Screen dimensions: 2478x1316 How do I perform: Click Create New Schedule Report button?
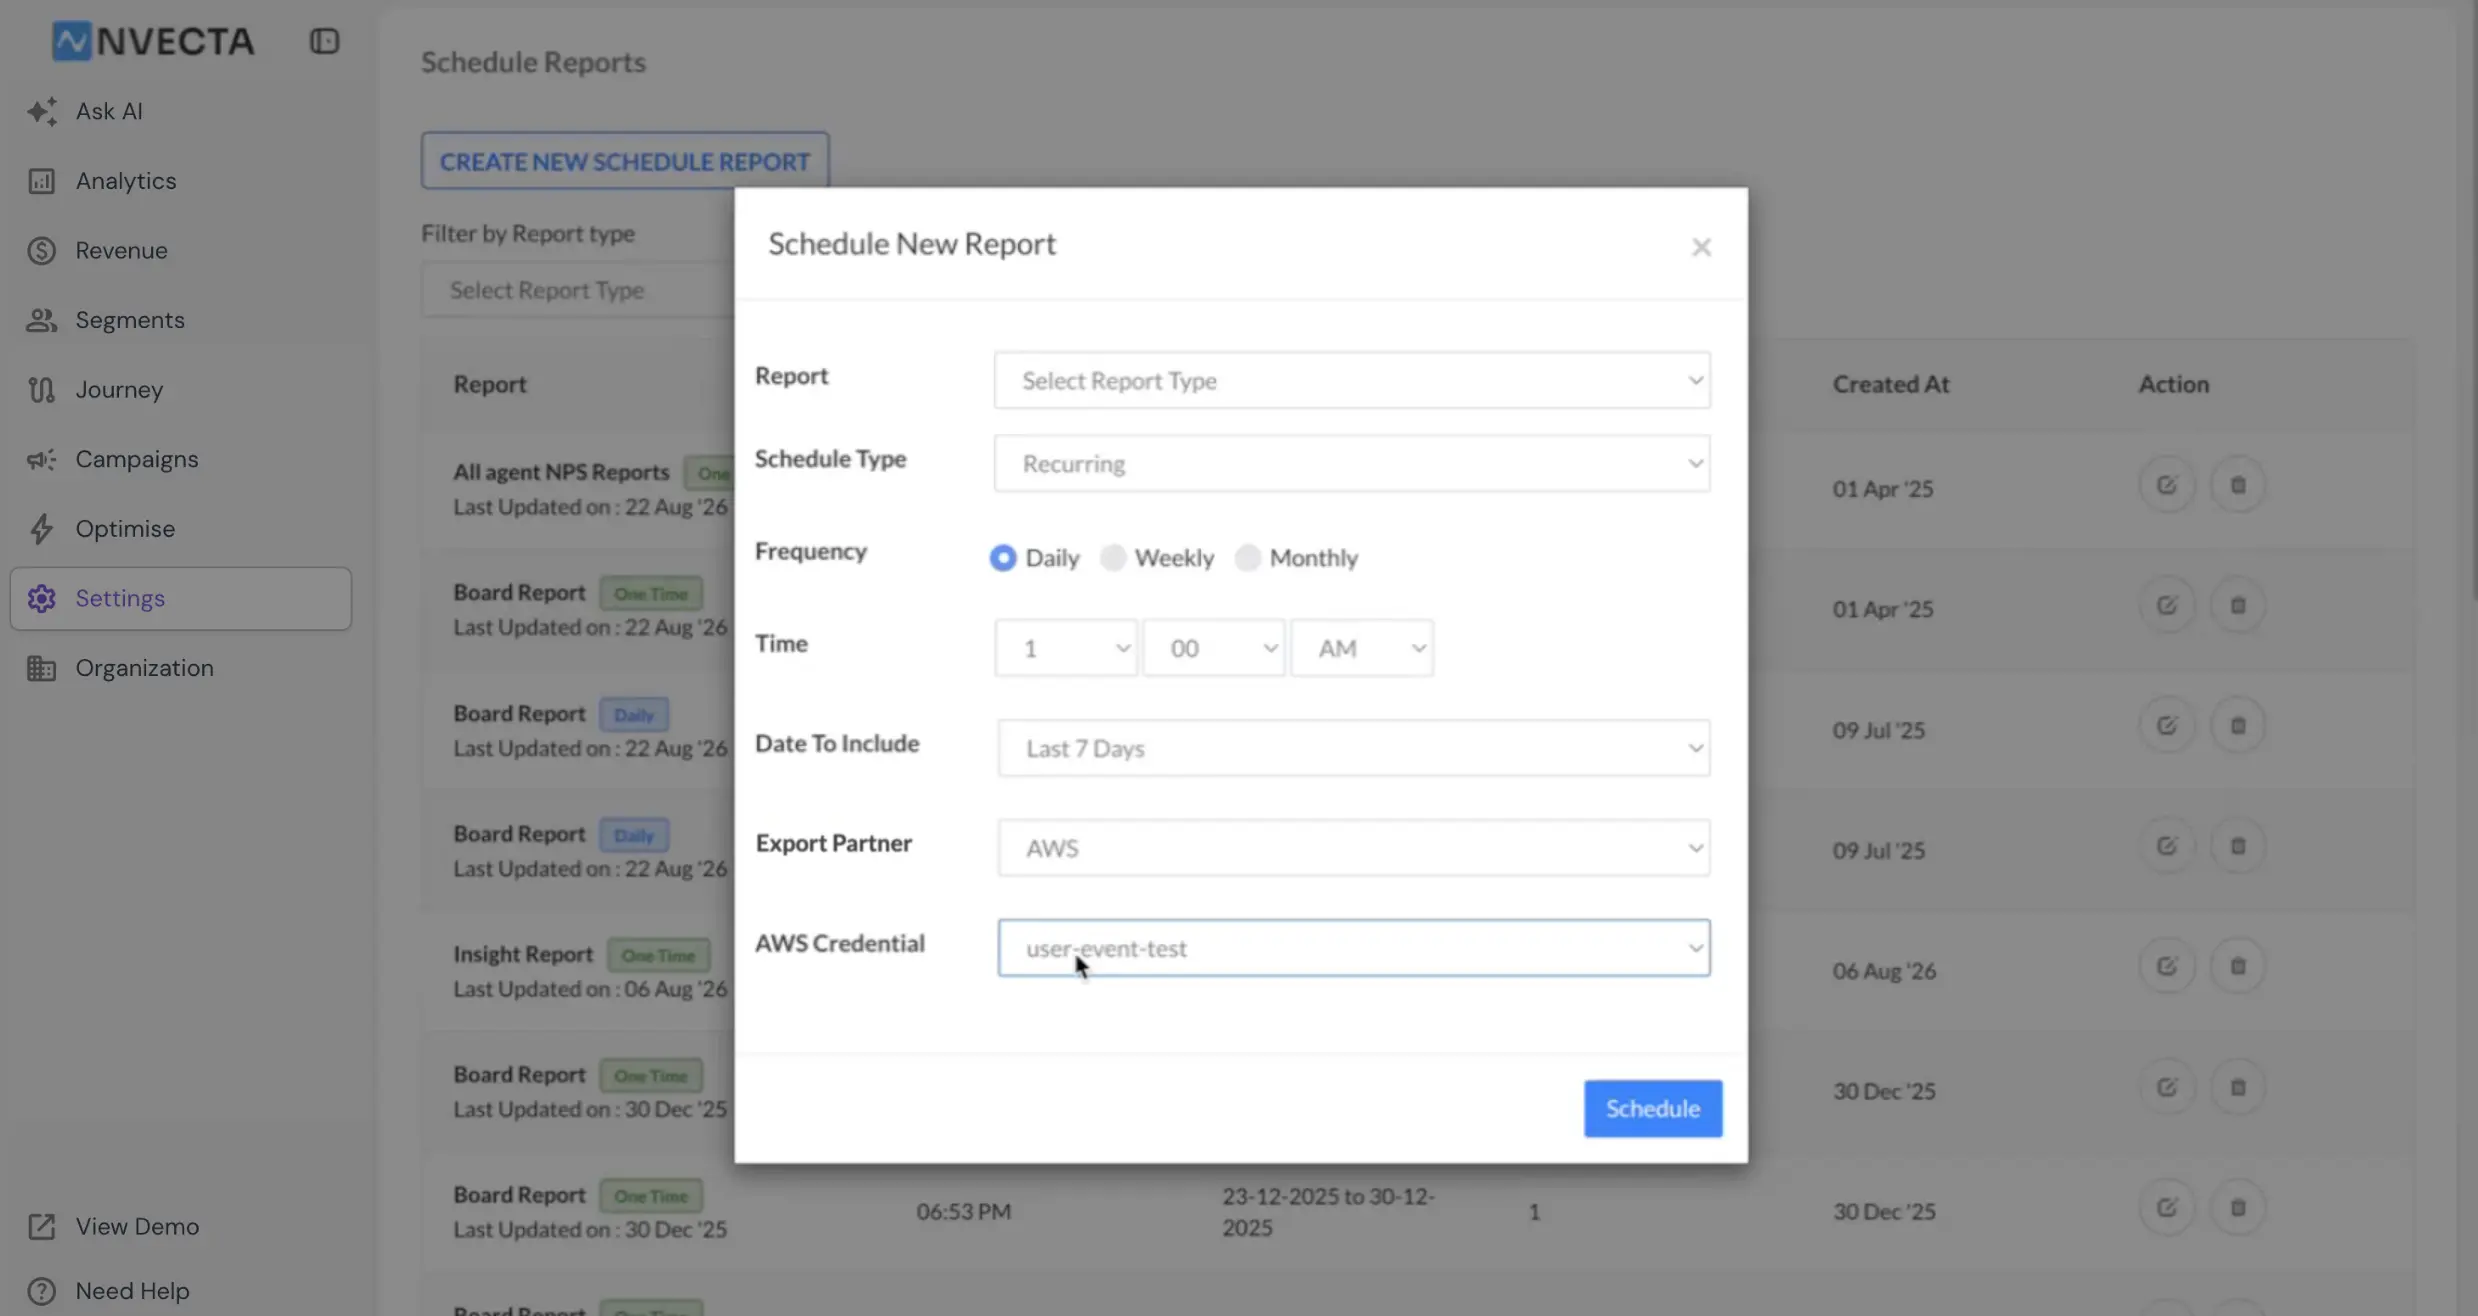point(625,161)
